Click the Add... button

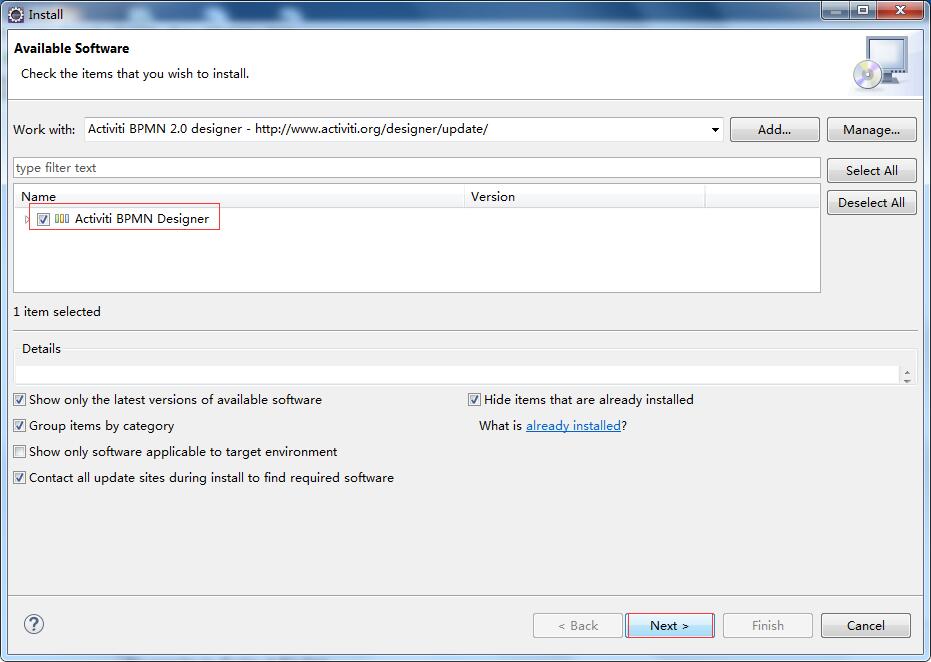(x=774, y=129)
